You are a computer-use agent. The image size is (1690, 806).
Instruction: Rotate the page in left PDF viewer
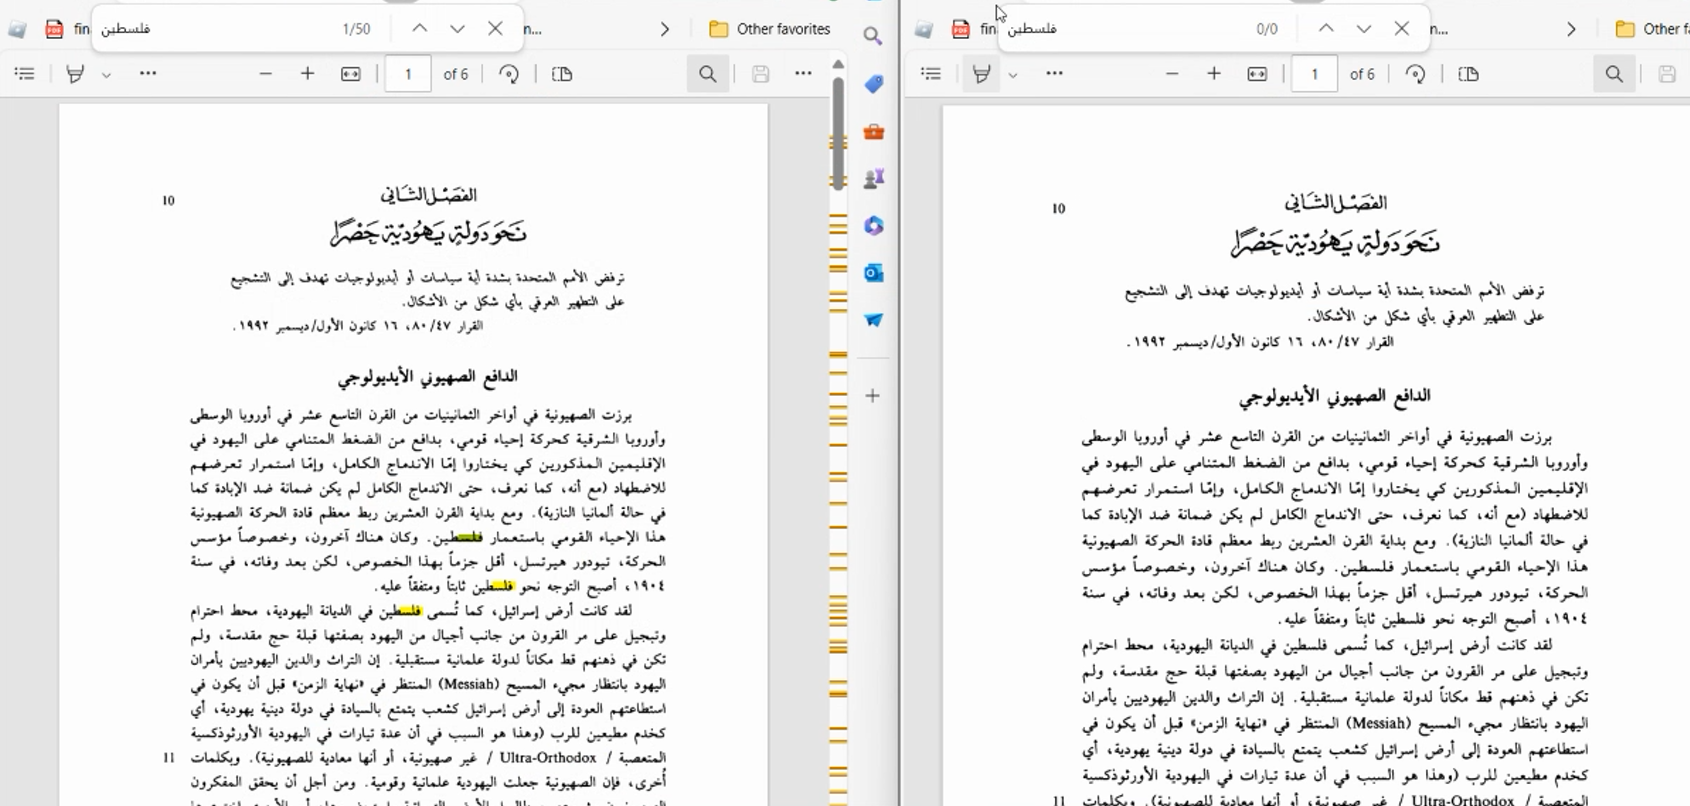coord(509,74)
